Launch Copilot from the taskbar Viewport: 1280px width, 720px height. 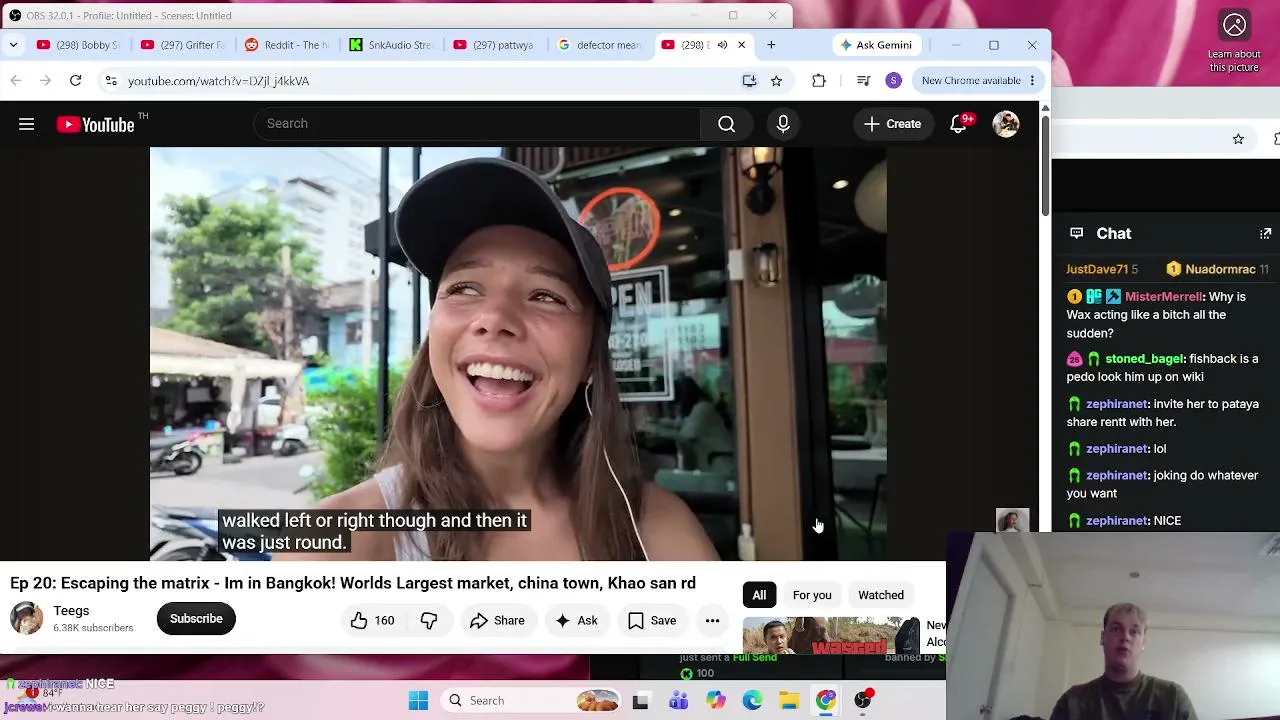pos(715,700)
